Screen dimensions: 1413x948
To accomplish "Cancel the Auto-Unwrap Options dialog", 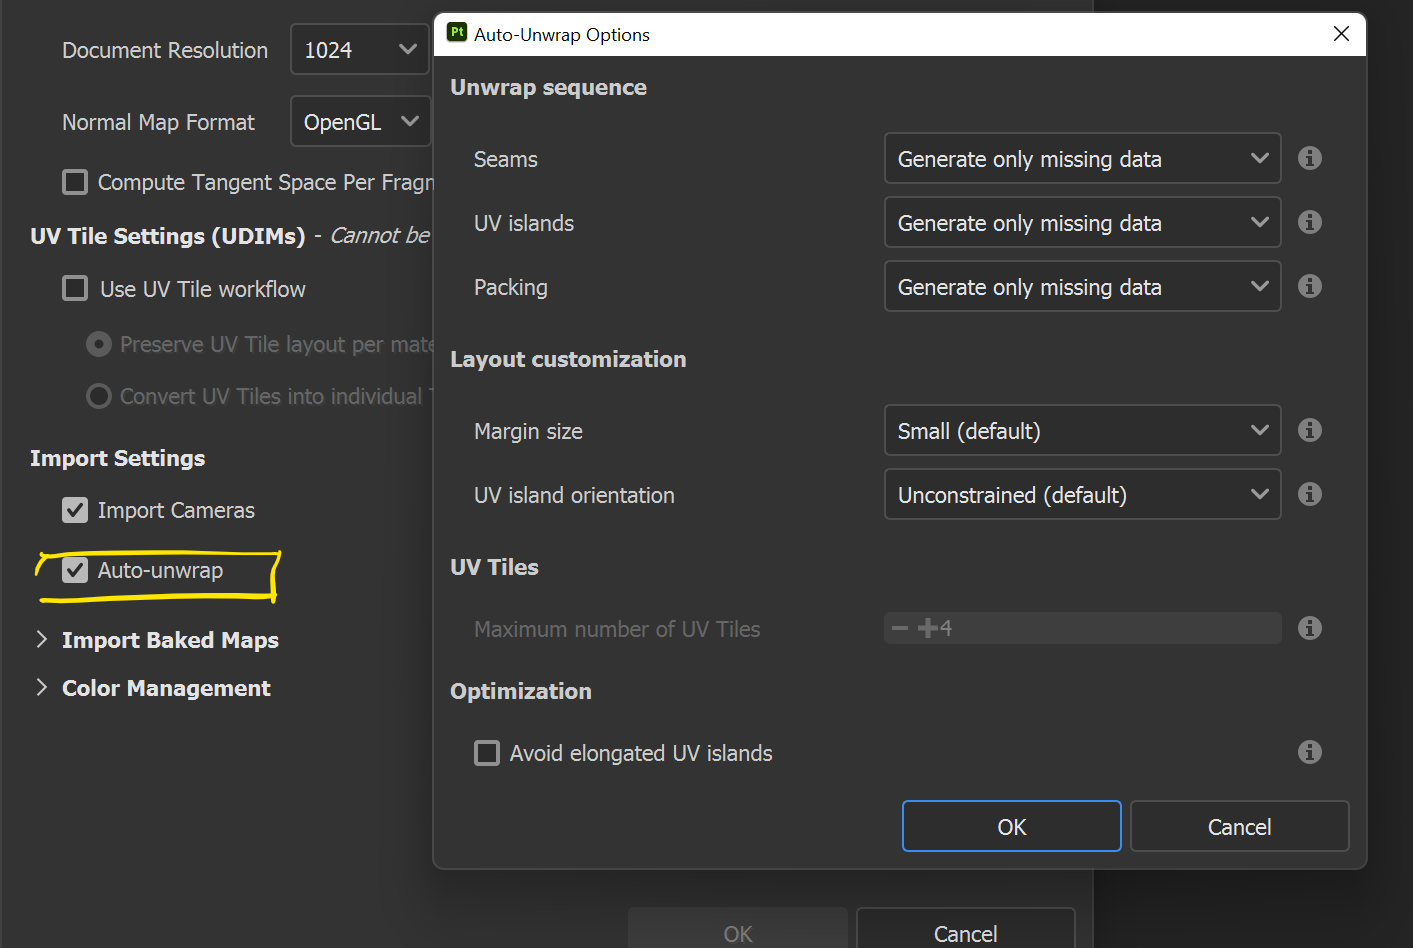I will click(x=1239, y=826).
